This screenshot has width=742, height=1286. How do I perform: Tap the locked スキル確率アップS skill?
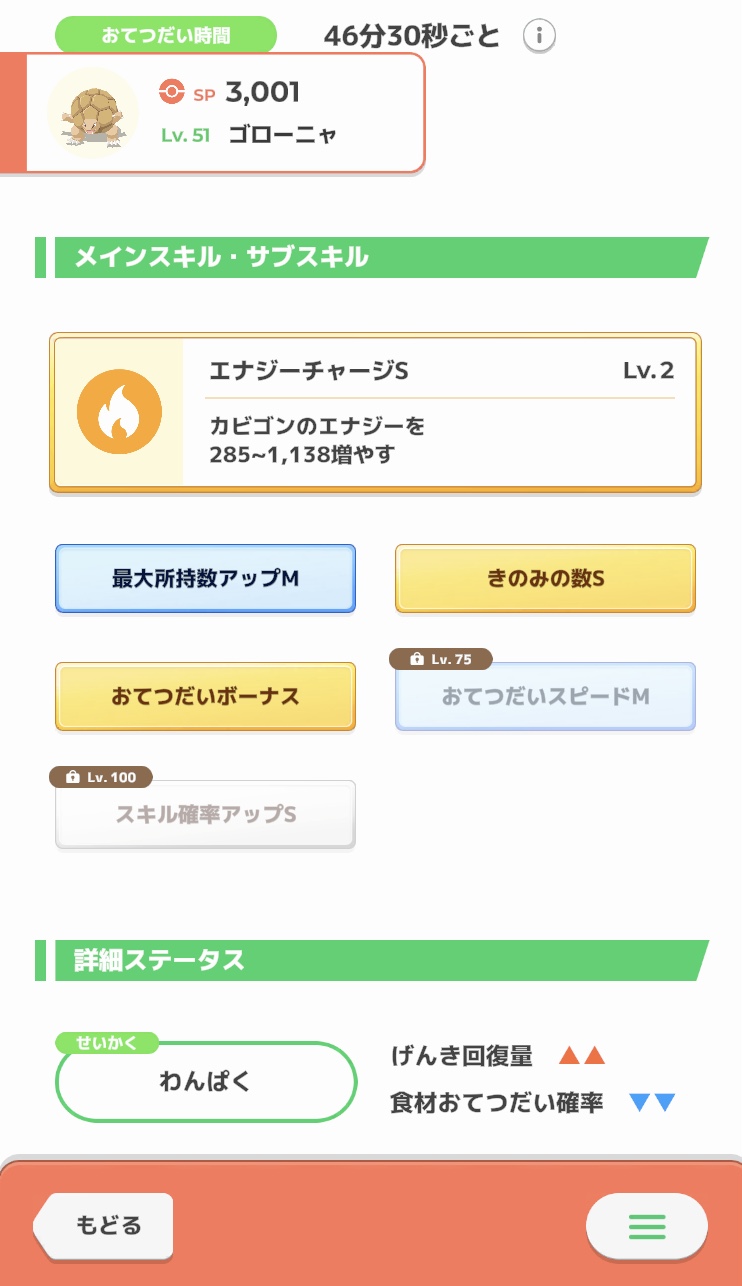205,815
